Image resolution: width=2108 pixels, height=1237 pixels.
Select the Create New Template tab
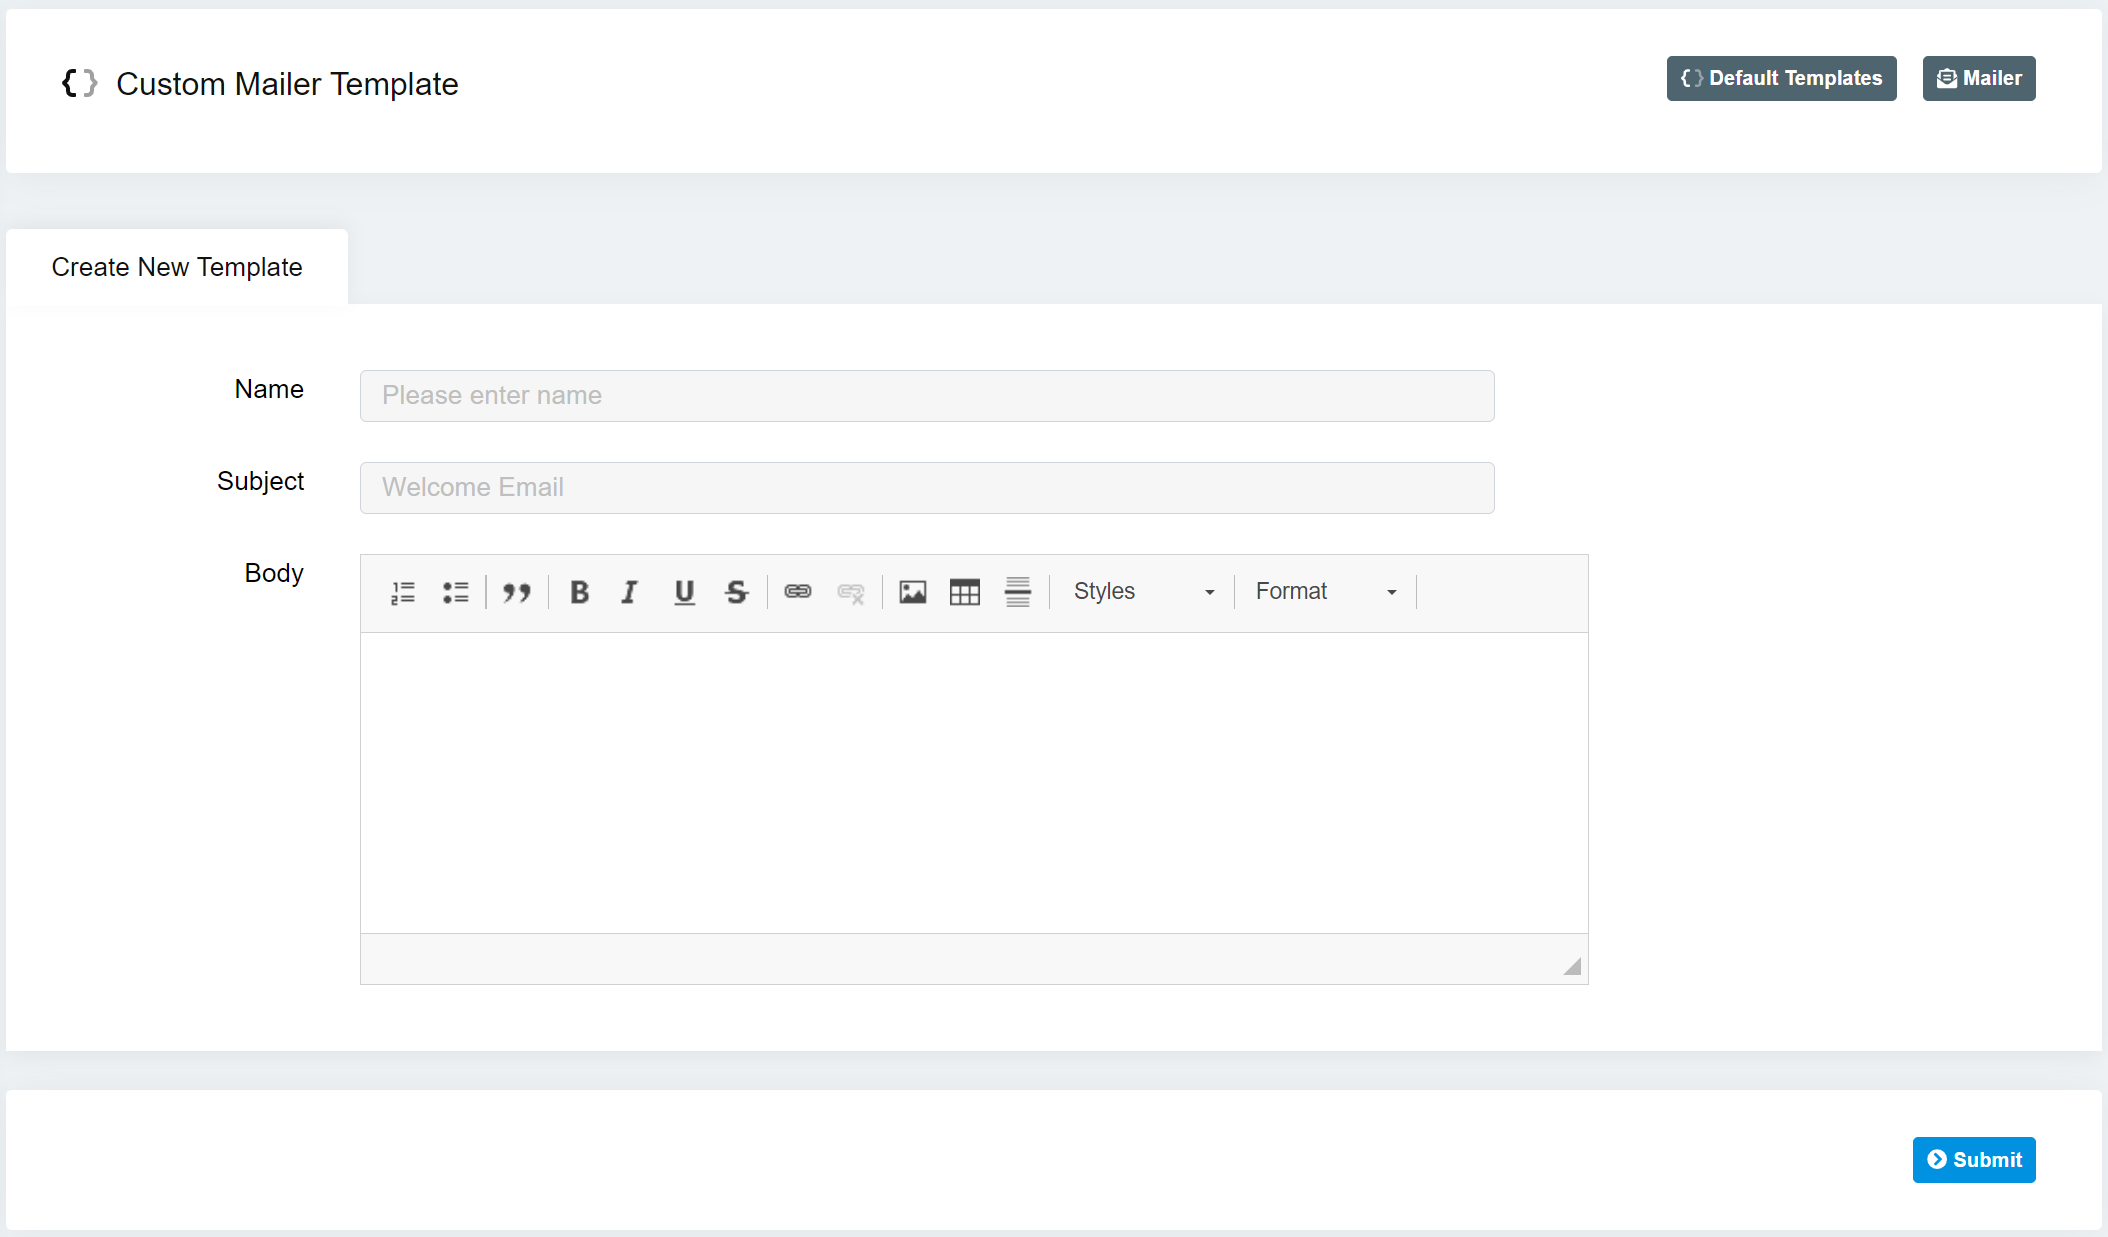click(177, 267)
